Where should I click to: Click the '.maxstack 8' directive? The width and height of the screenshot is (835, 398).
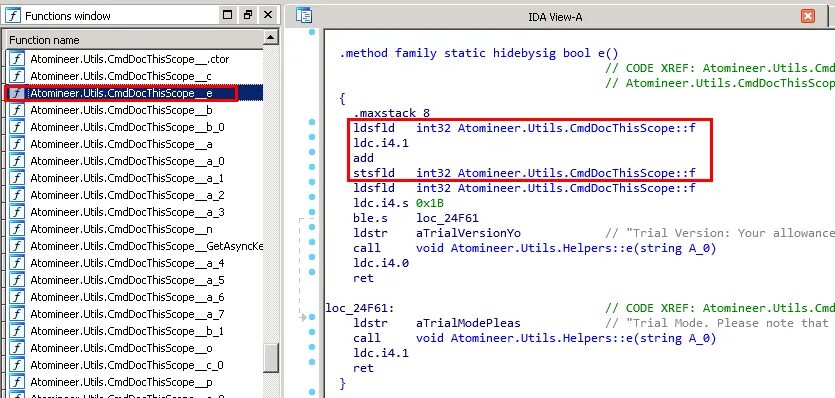[x=391, y=113]
